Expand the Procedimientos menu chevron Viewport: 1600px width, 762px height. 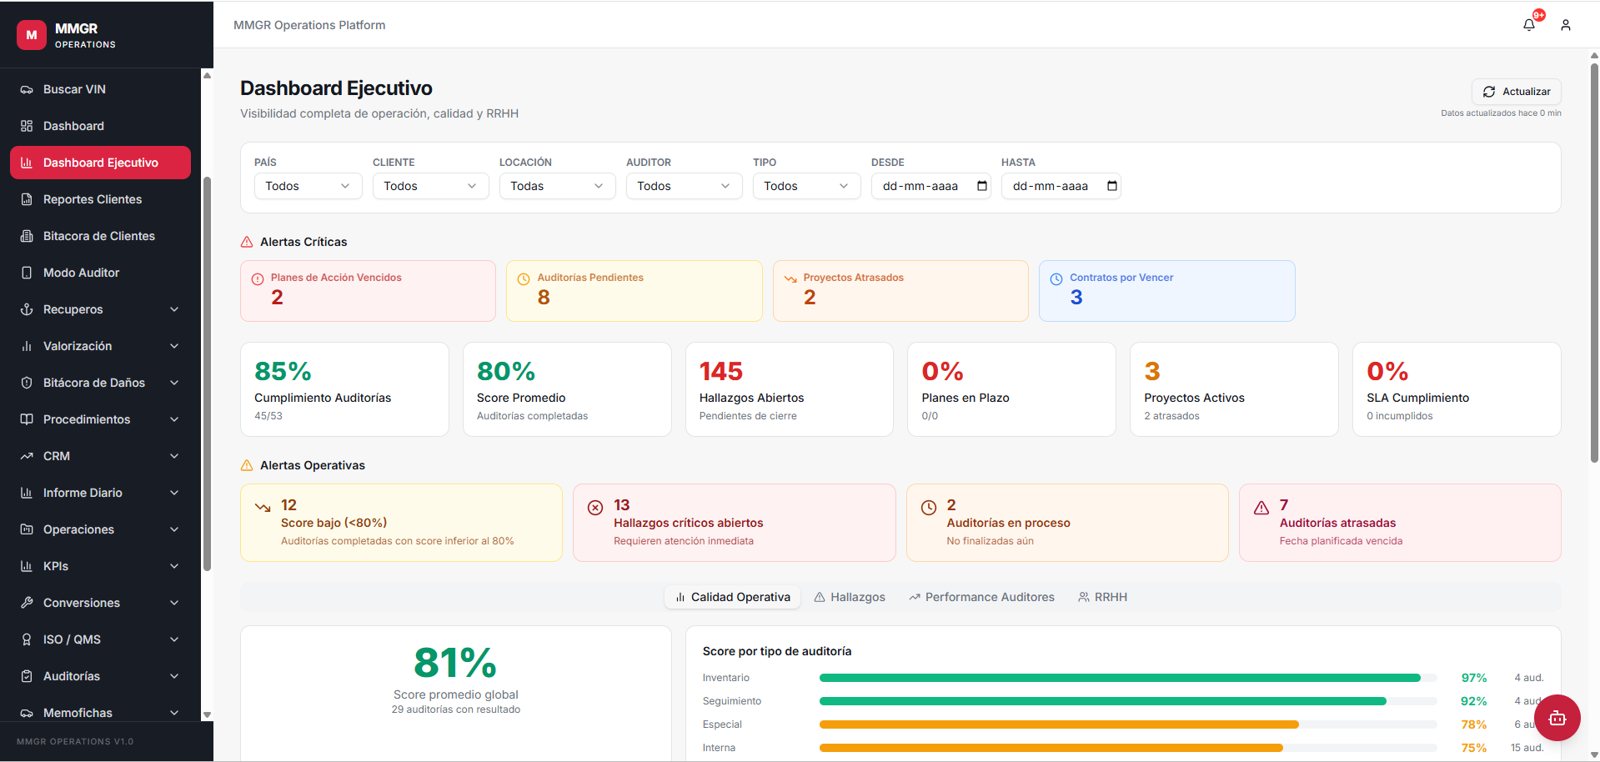[174, 420]
